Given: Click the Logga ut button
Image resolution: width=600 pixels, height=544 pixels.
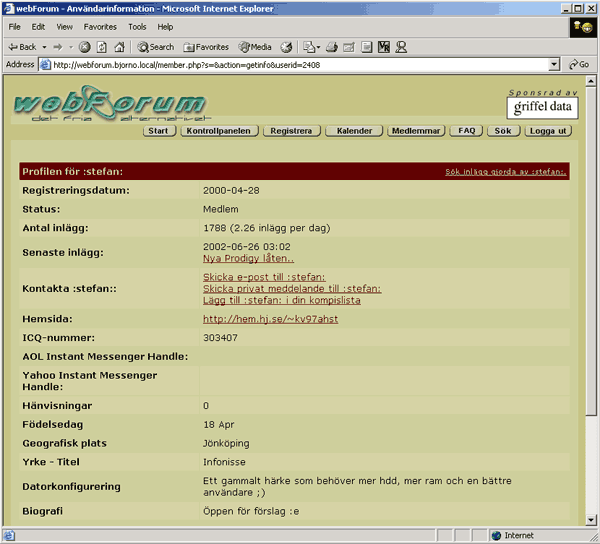Looking at the screenshot, I should point(548,131).
